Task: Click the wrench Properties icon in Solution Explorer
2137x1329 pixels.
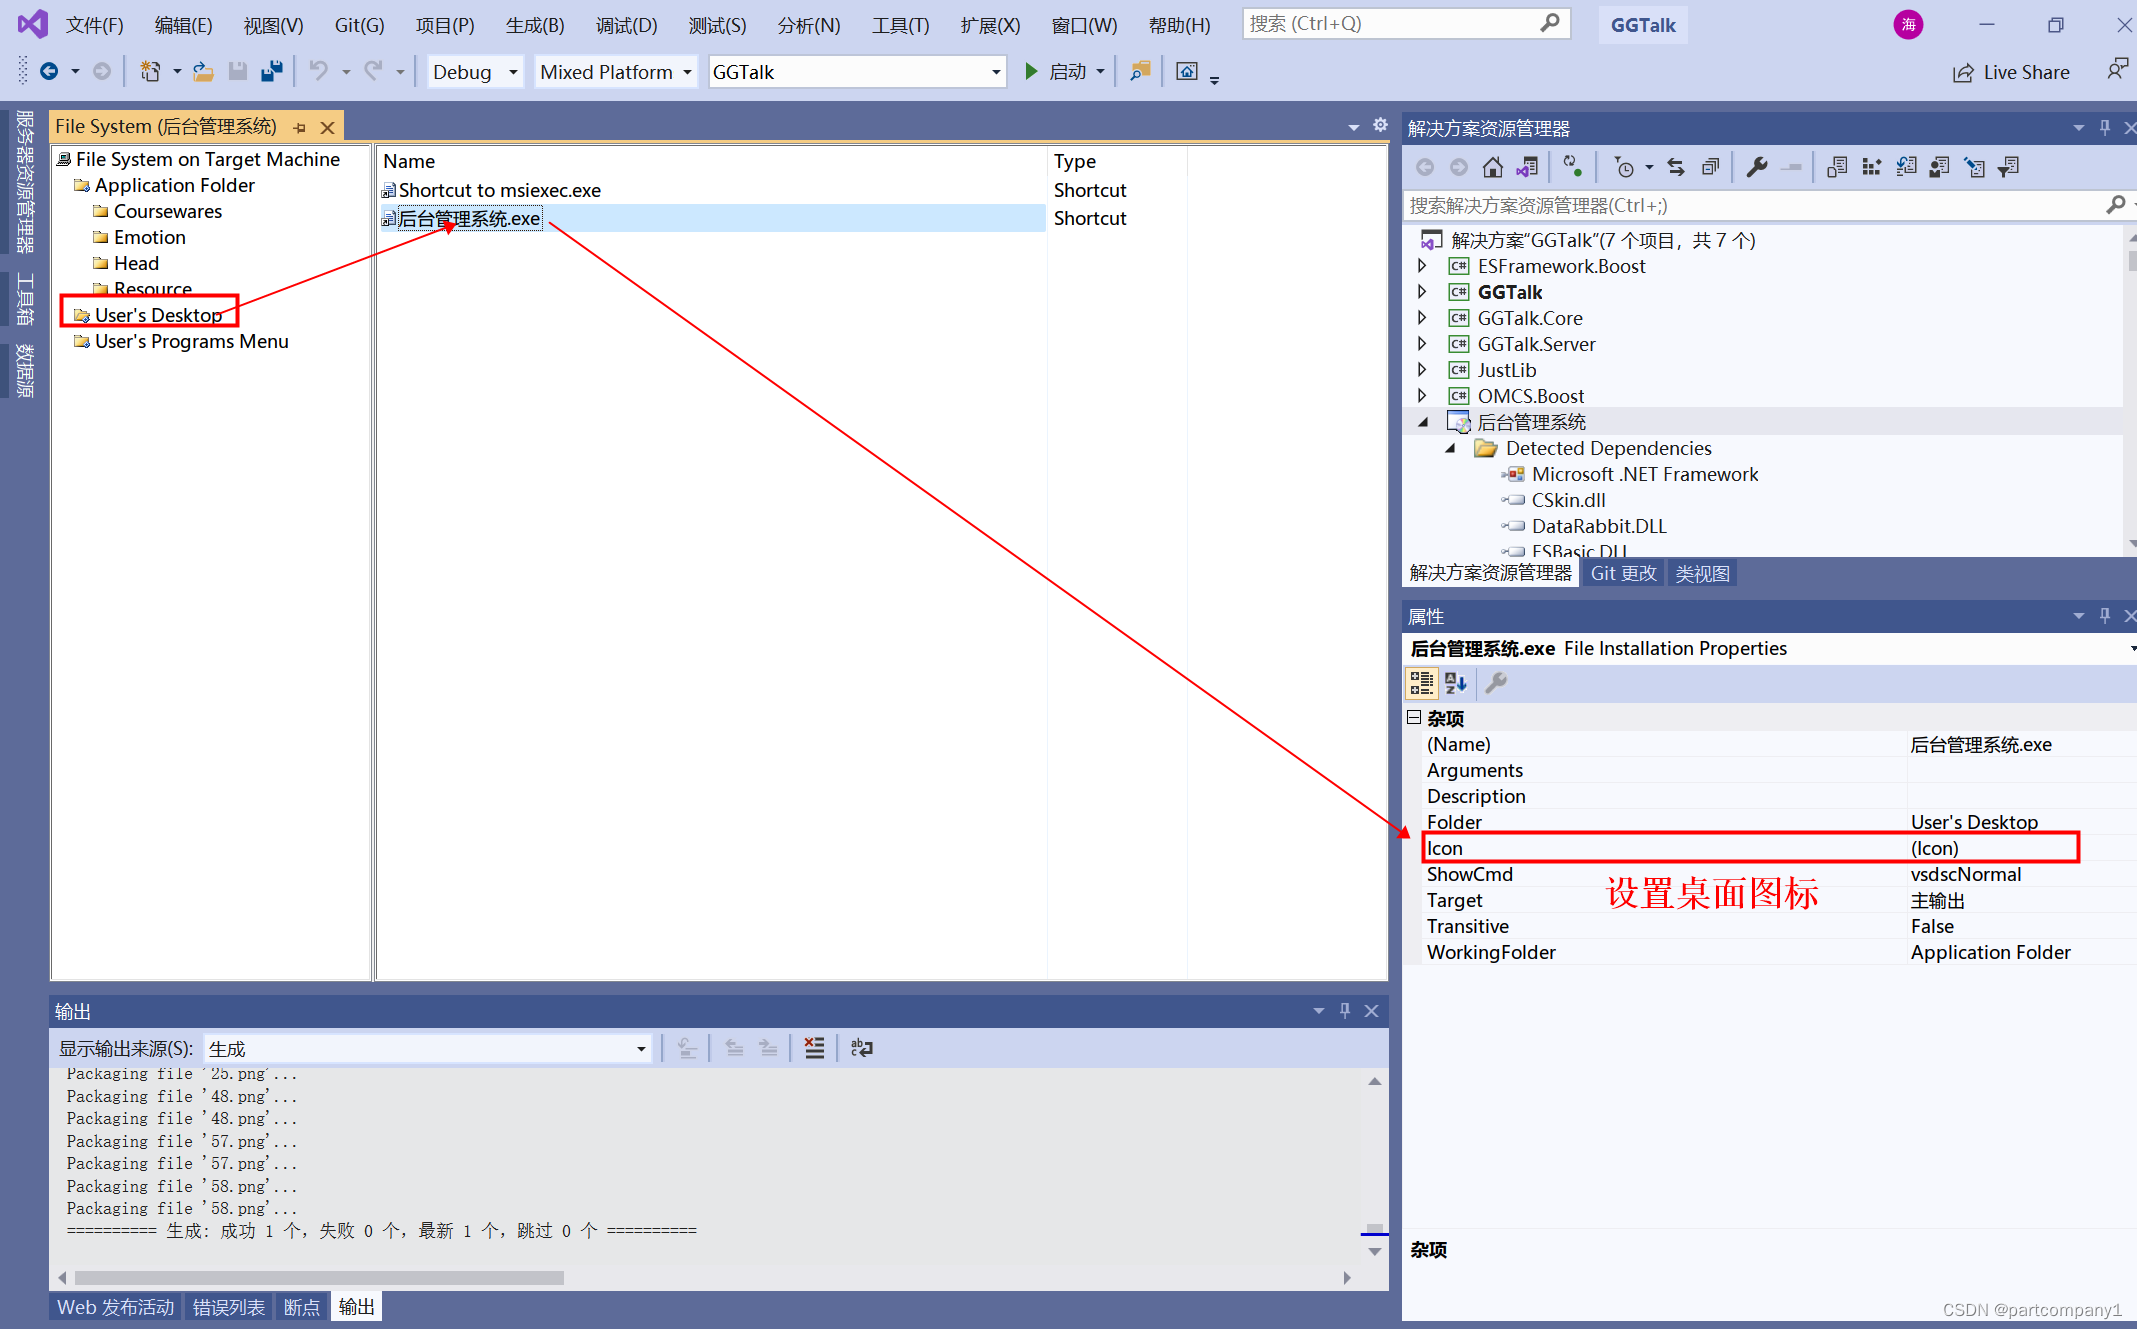Action: point(1757,167)
